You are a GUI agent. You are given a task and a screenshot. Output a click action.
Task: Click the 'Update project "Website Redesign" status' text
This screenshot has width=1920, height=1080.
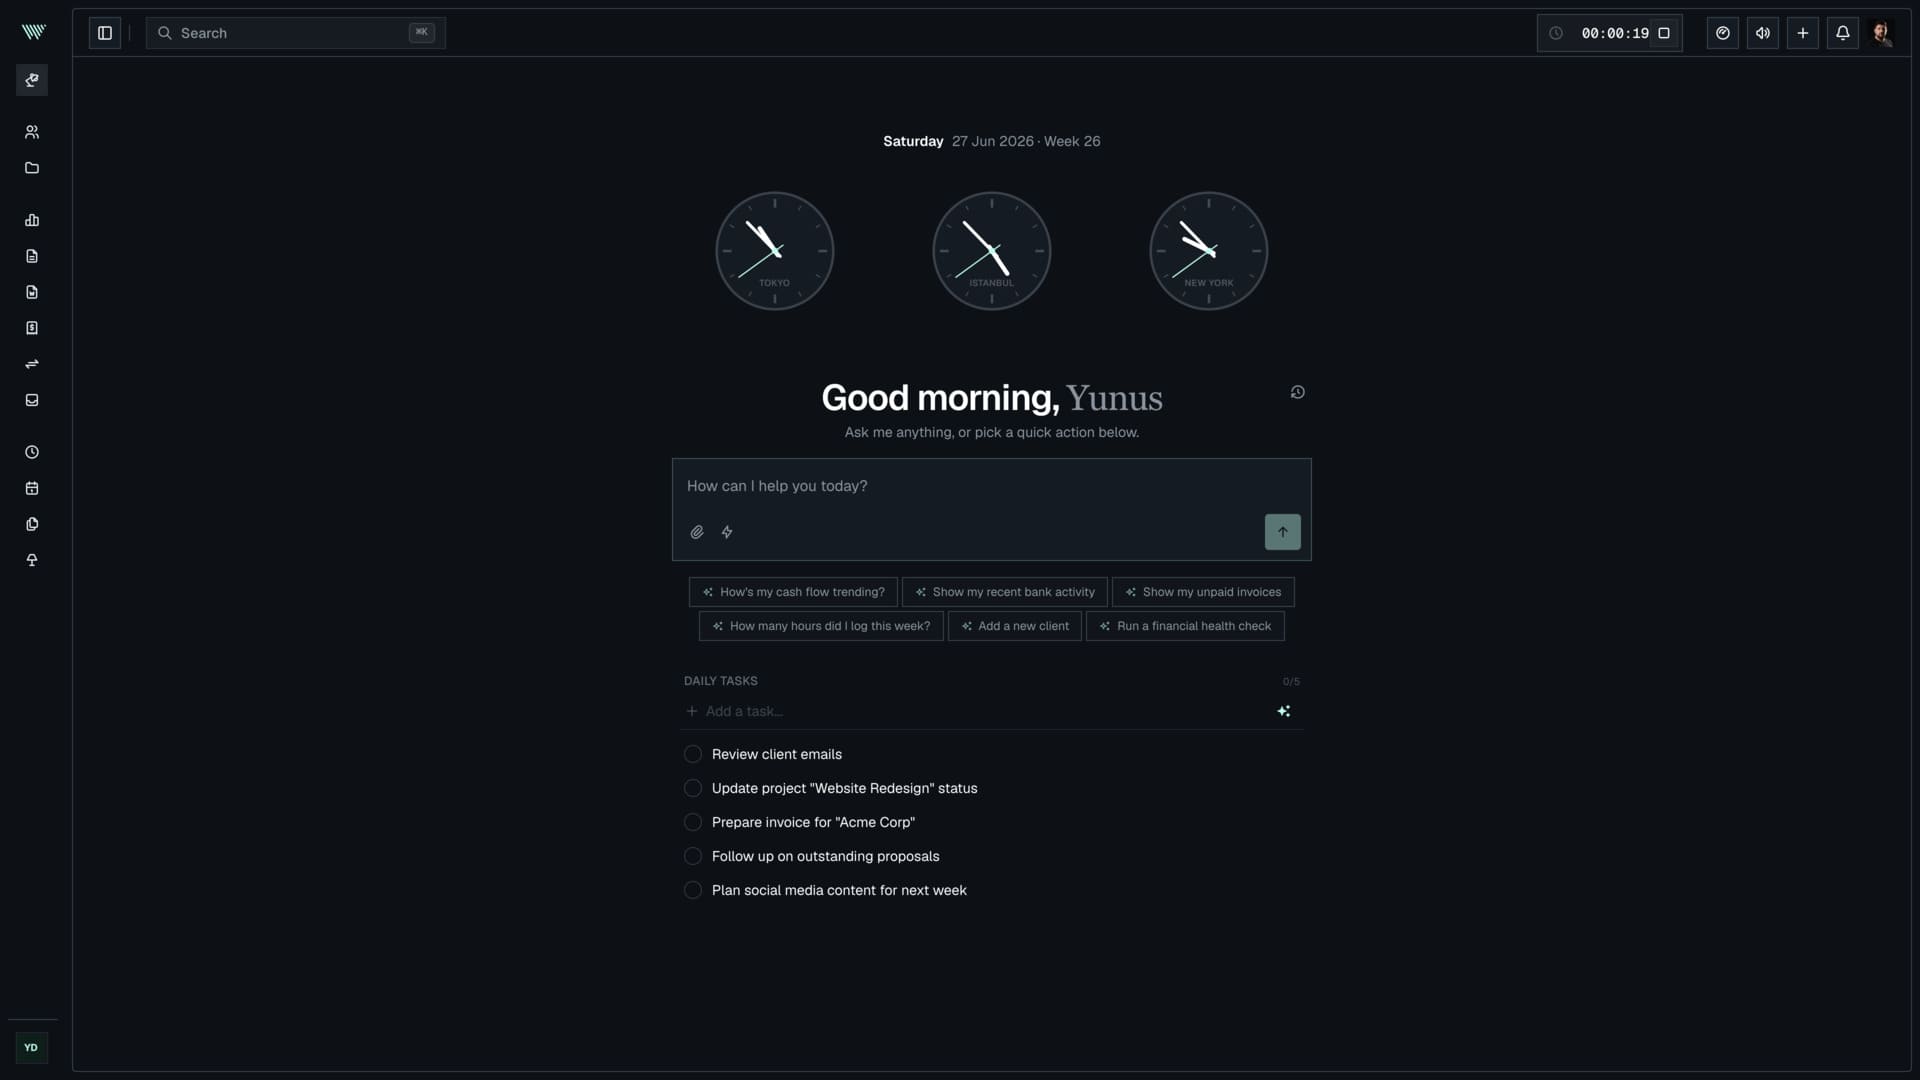pos(845,788)
